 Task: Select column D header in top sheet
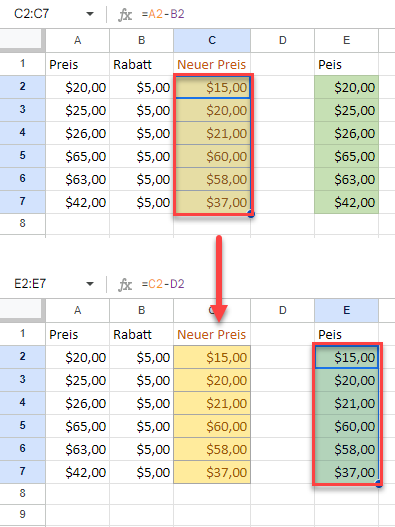pos(282,41)
